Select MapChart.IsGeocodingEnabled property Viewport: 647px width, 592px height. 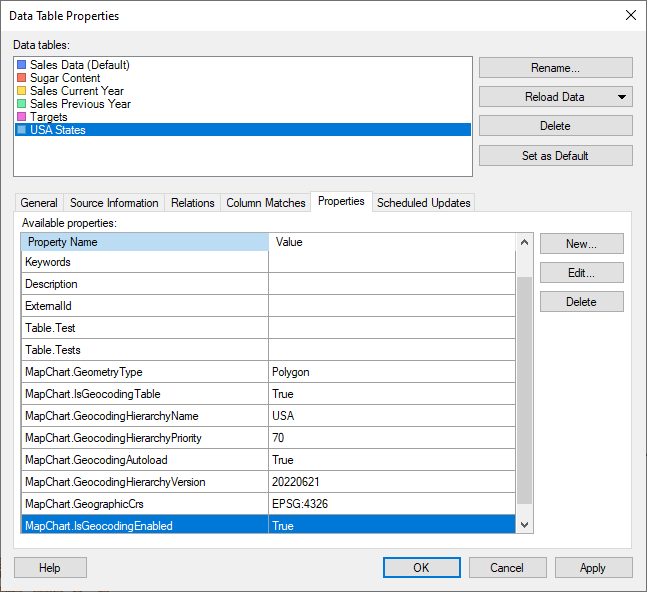268,524
